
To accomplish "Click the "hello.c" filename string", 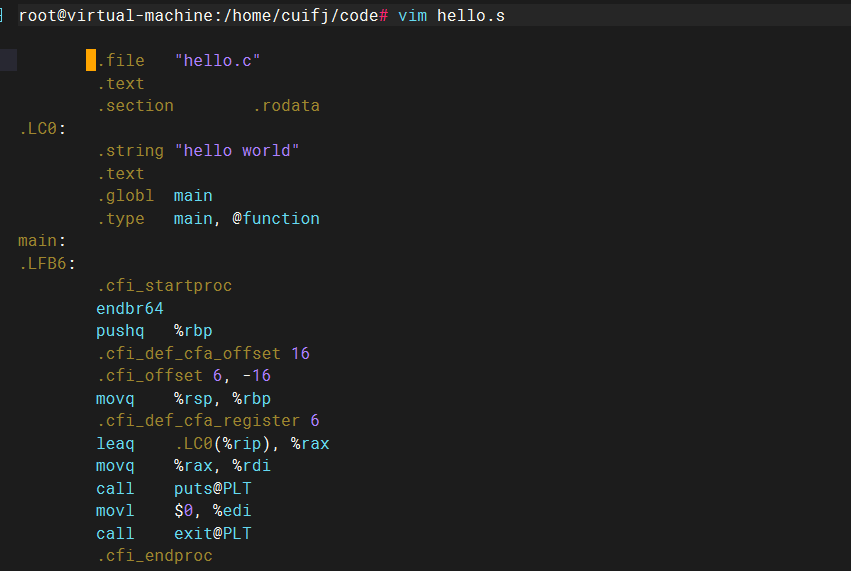I will point(217,61).
